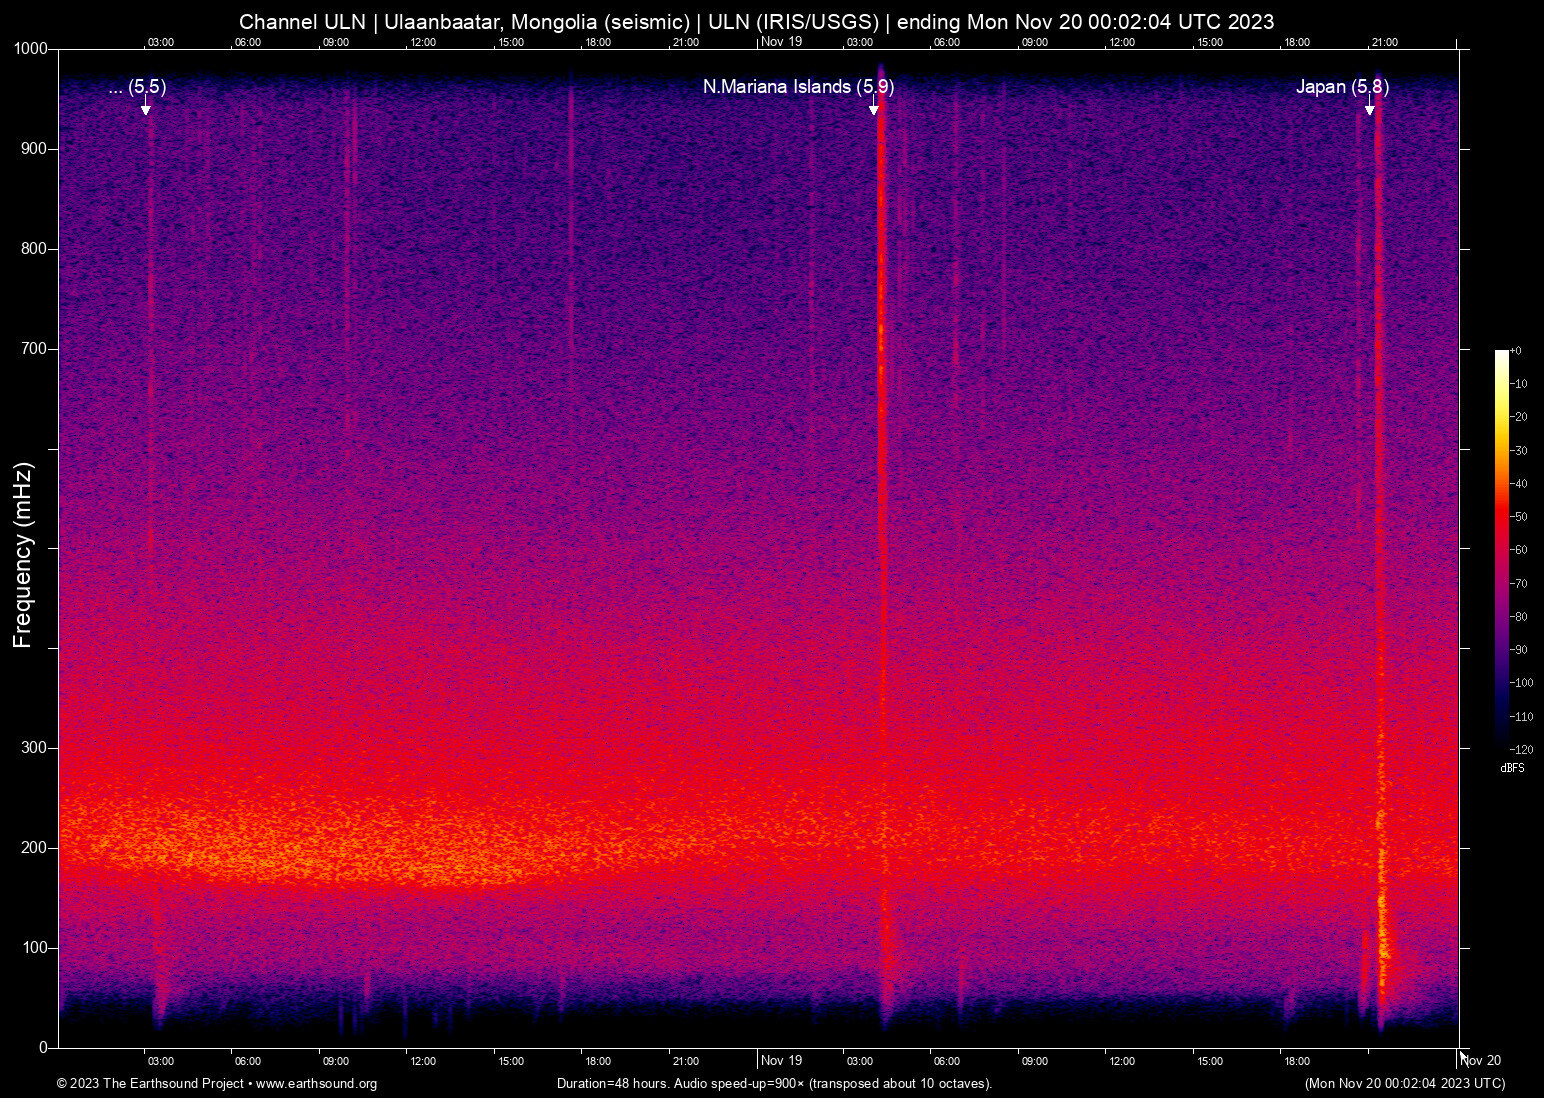
Task: Click the 'Nov 20' date label
Action: (1481, 1061)
